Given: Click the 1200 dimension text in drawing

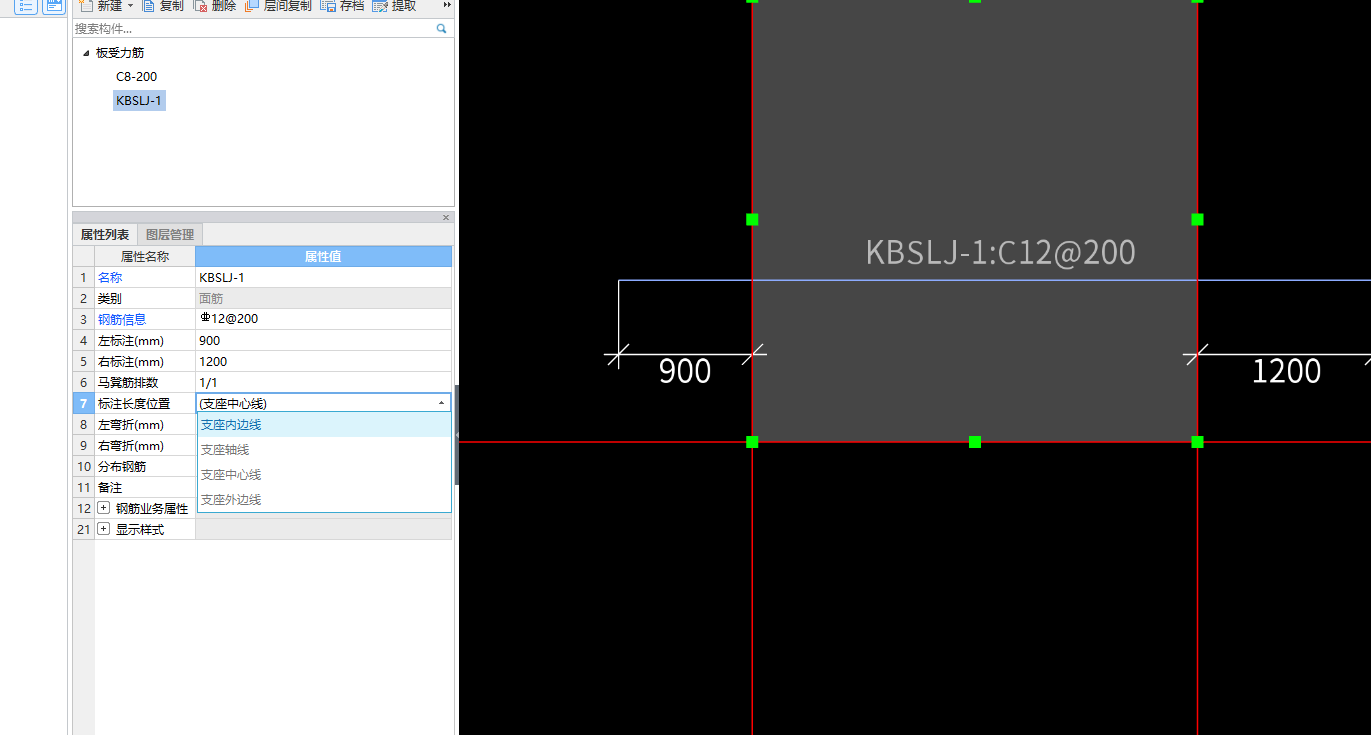Looking at the screenshot, I should point(1287,372).
